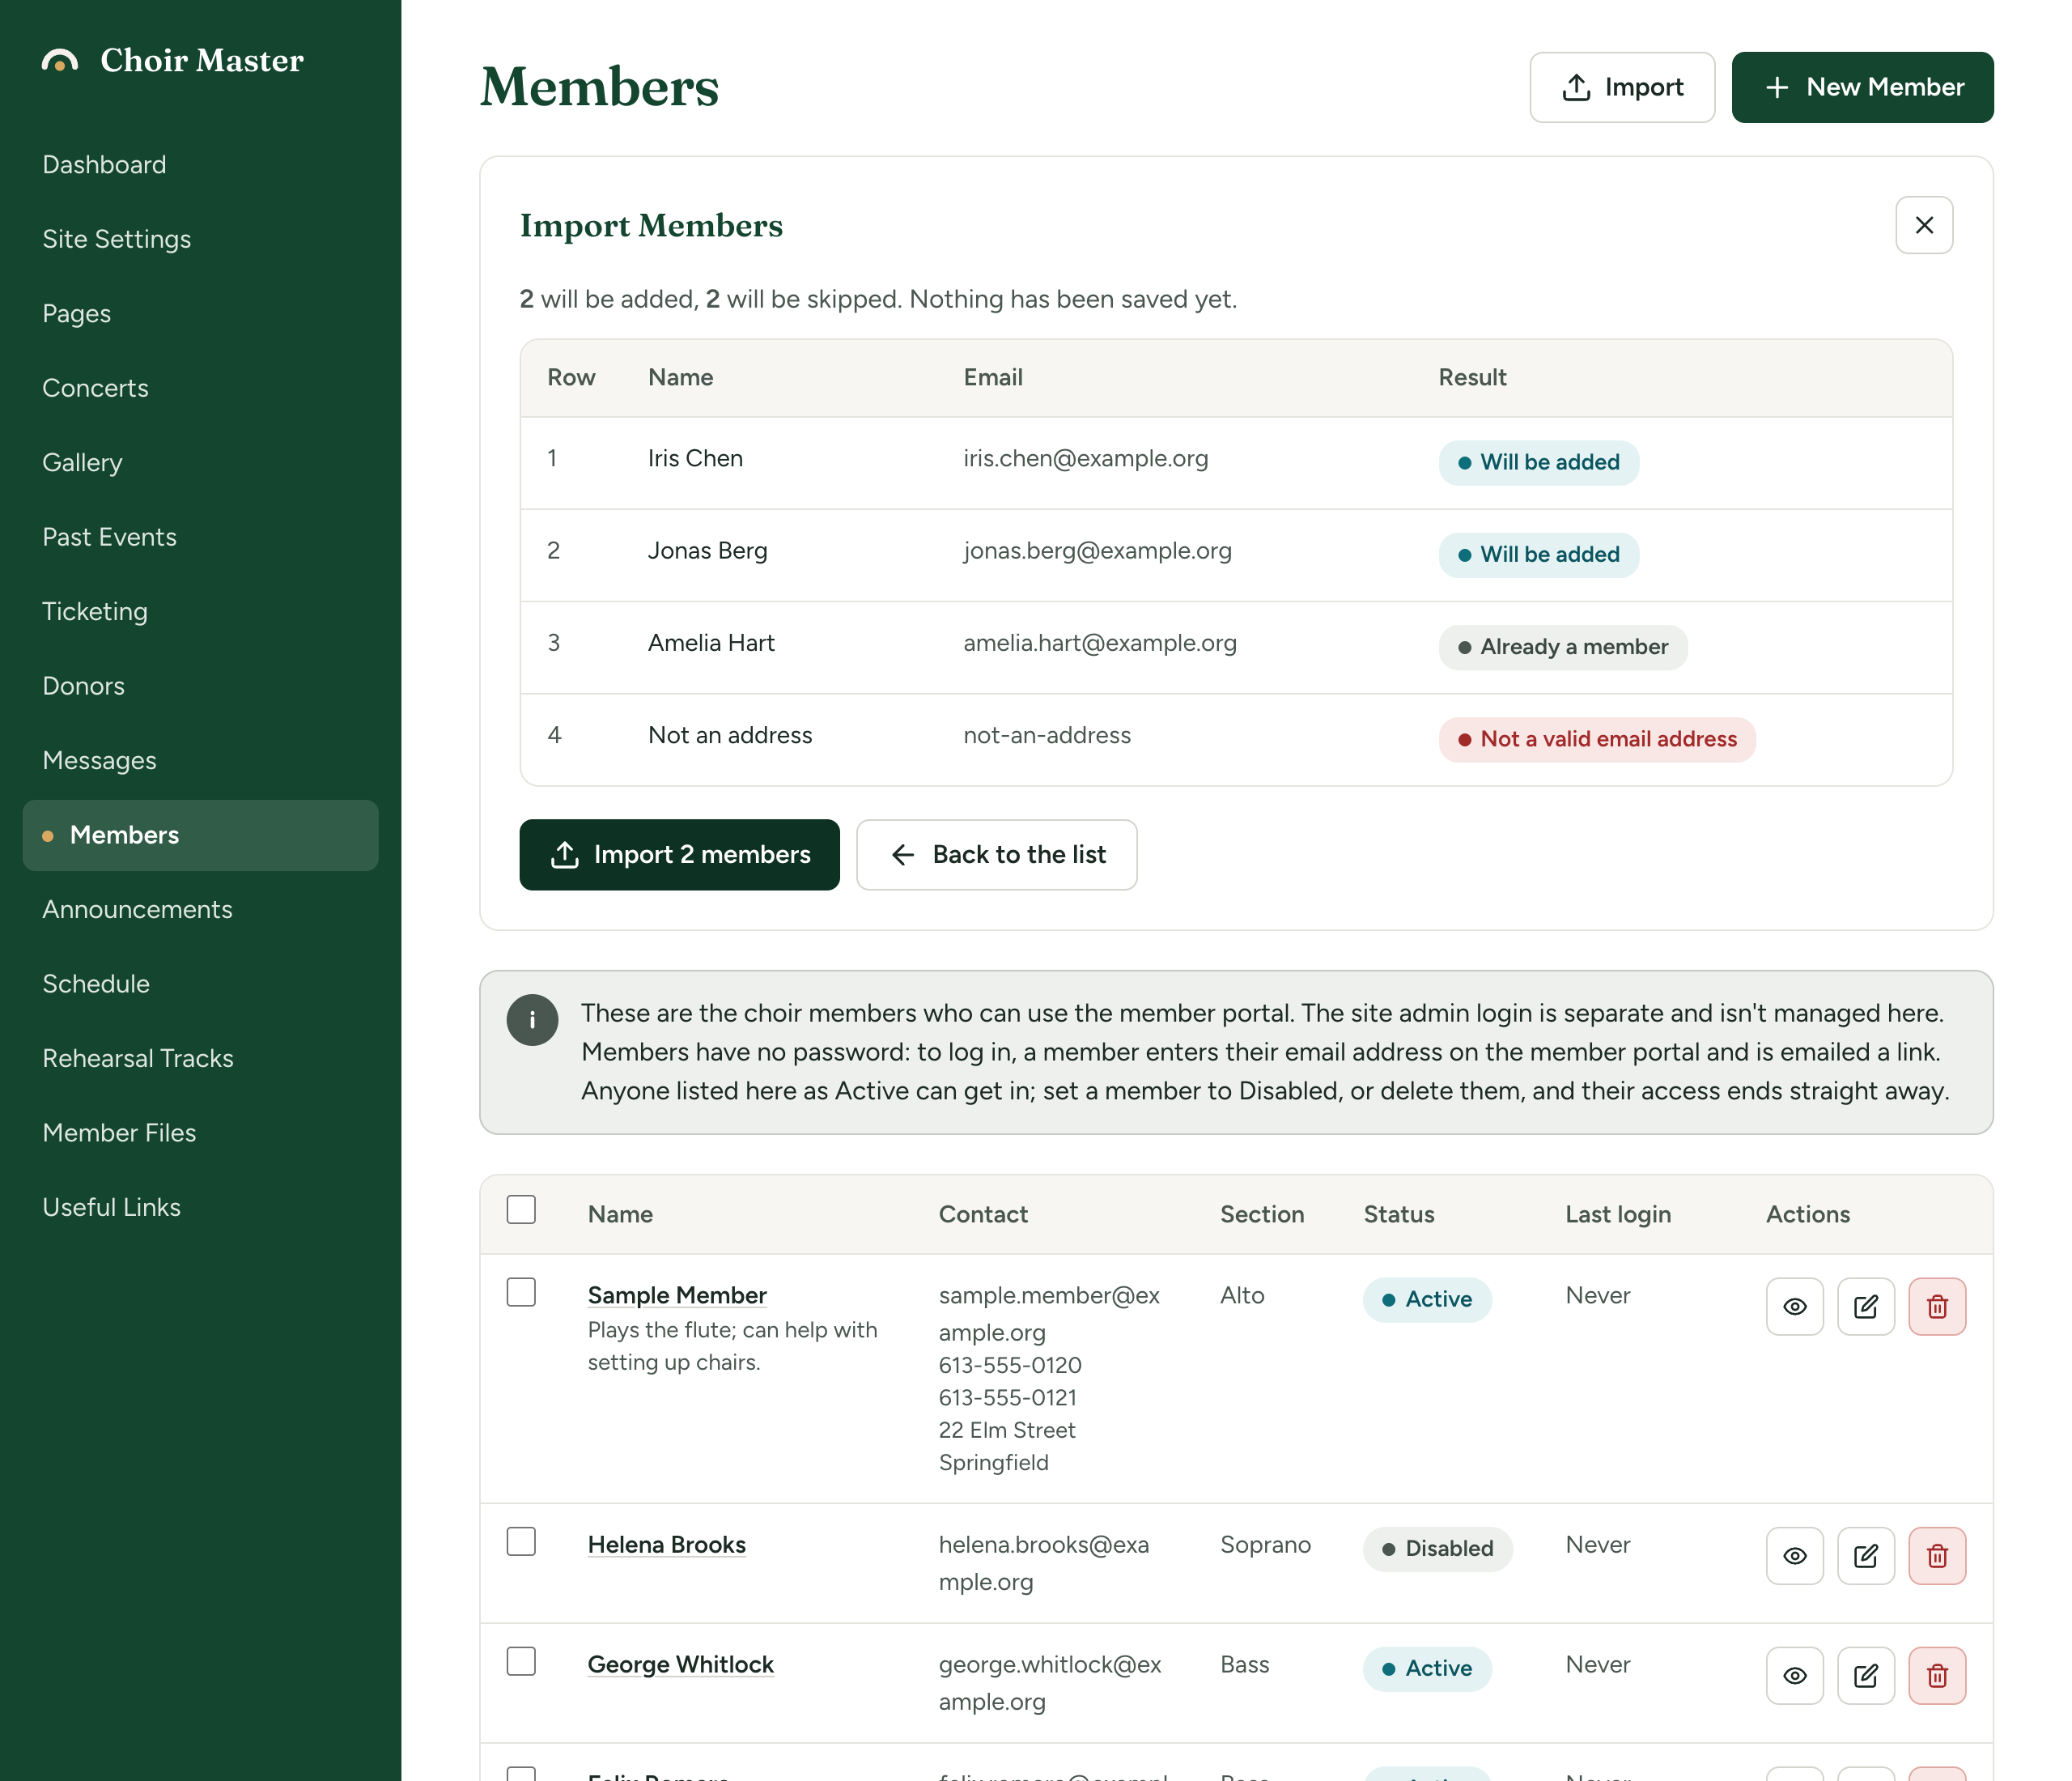Delete Sample Member trash icon
Viewport: 2072px width, 1781px height.
point(1937,1306)
